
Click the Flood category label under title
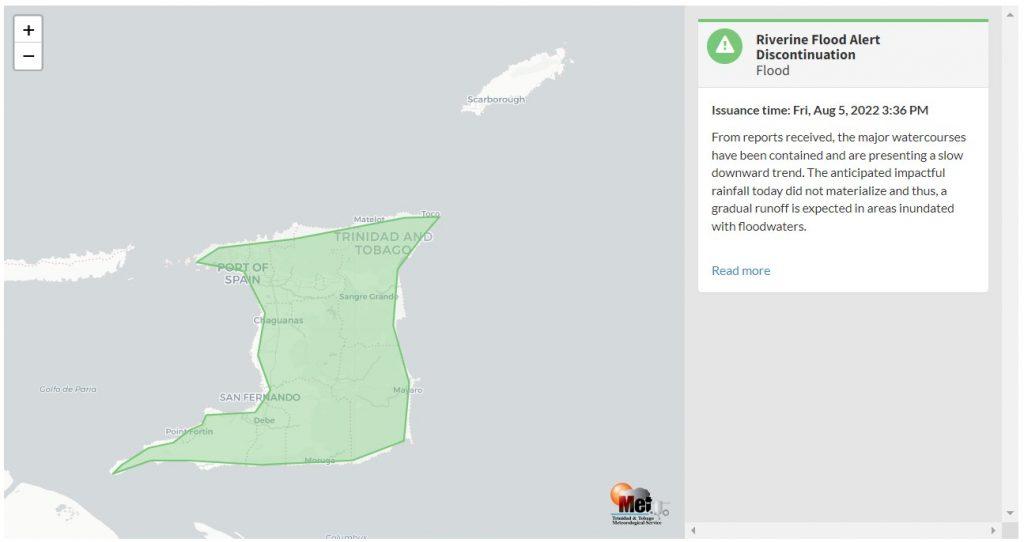click(773, 71)
